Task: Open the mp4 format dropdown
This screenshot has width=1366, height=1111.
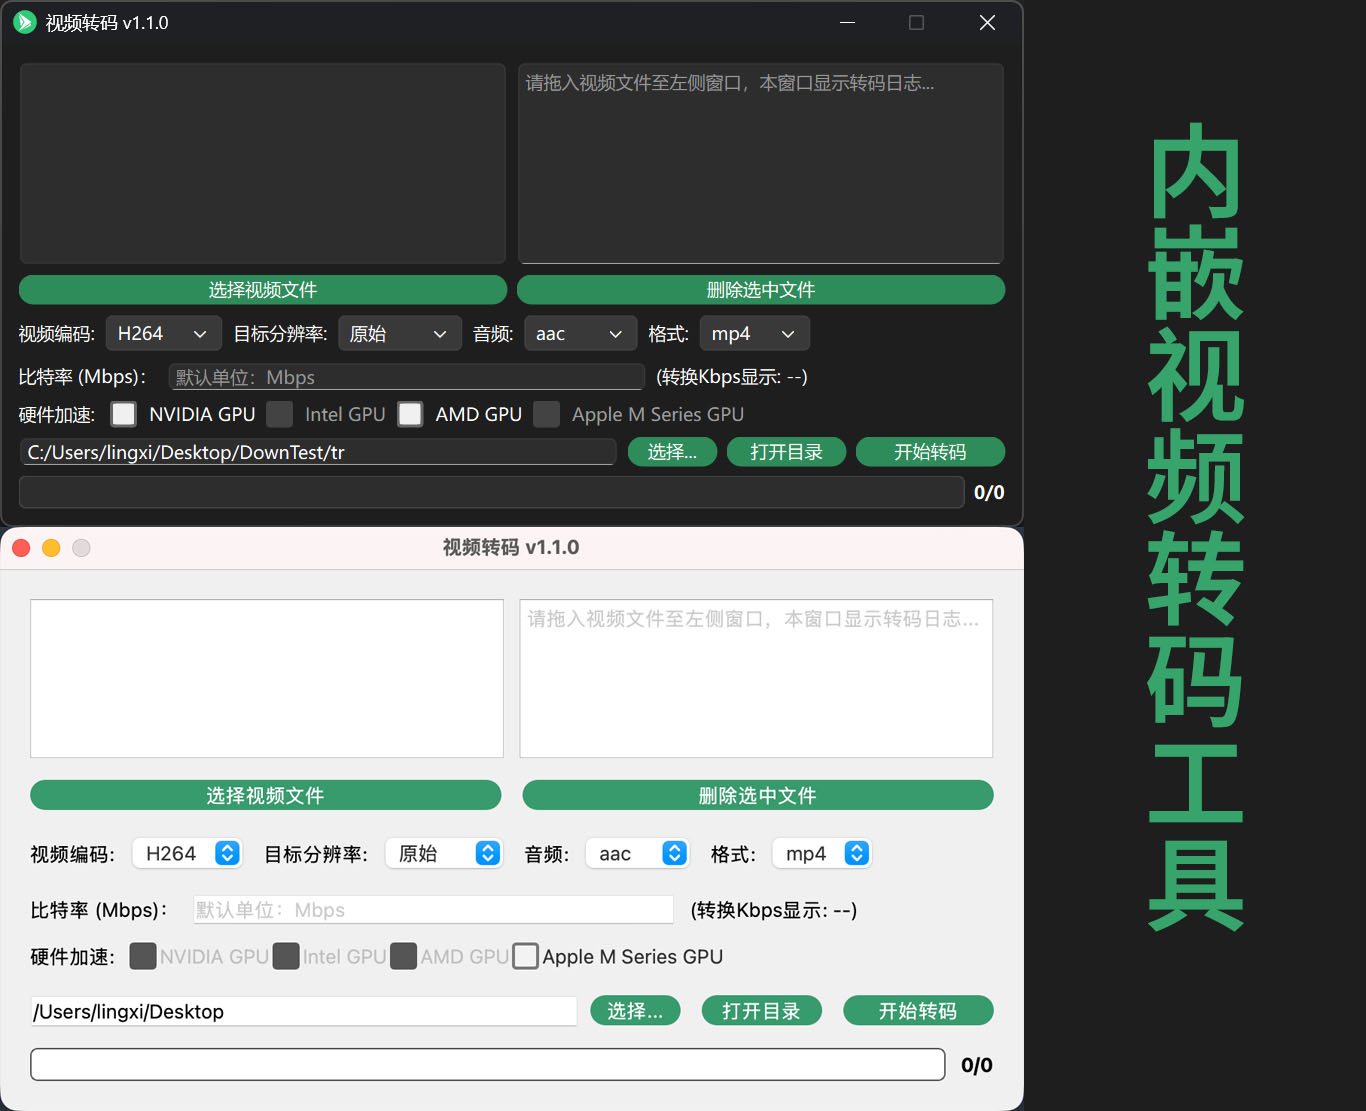Action: point(755,333)
